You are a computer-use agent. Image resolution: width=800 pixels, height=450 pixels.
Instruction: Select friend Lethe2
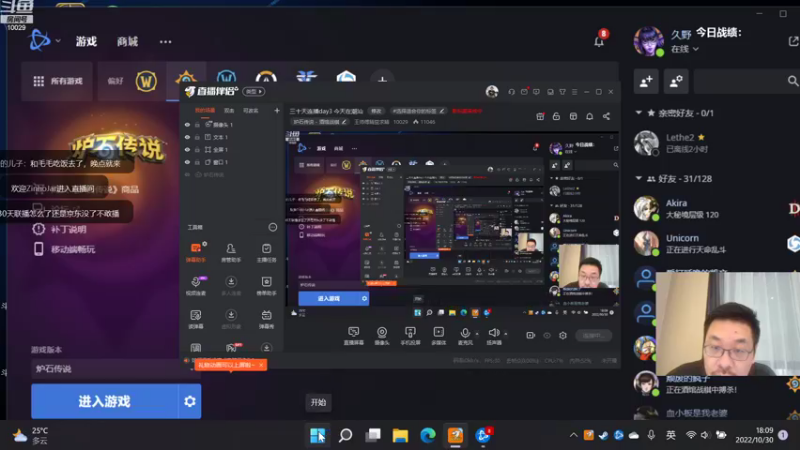point(714,143)
